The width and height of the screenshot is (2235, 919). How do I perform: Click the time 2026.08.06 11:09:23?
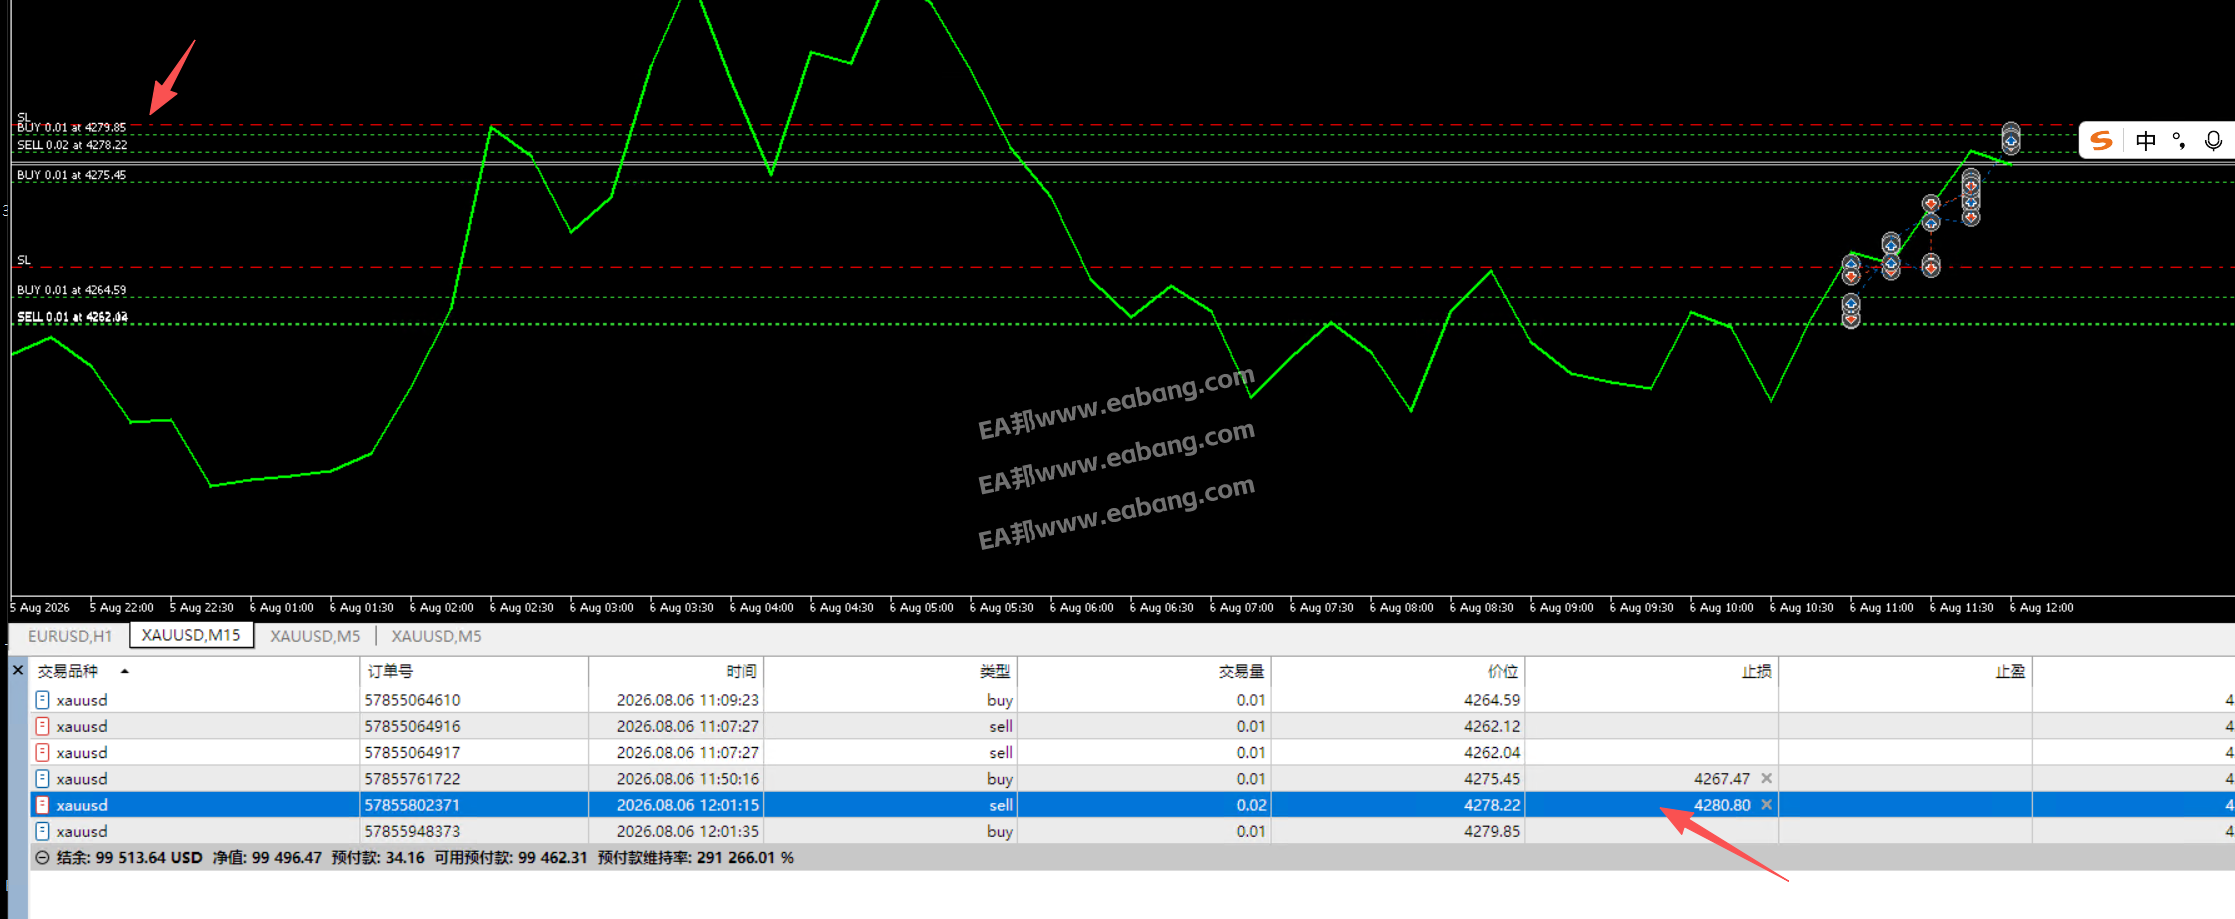click(687, 700)
